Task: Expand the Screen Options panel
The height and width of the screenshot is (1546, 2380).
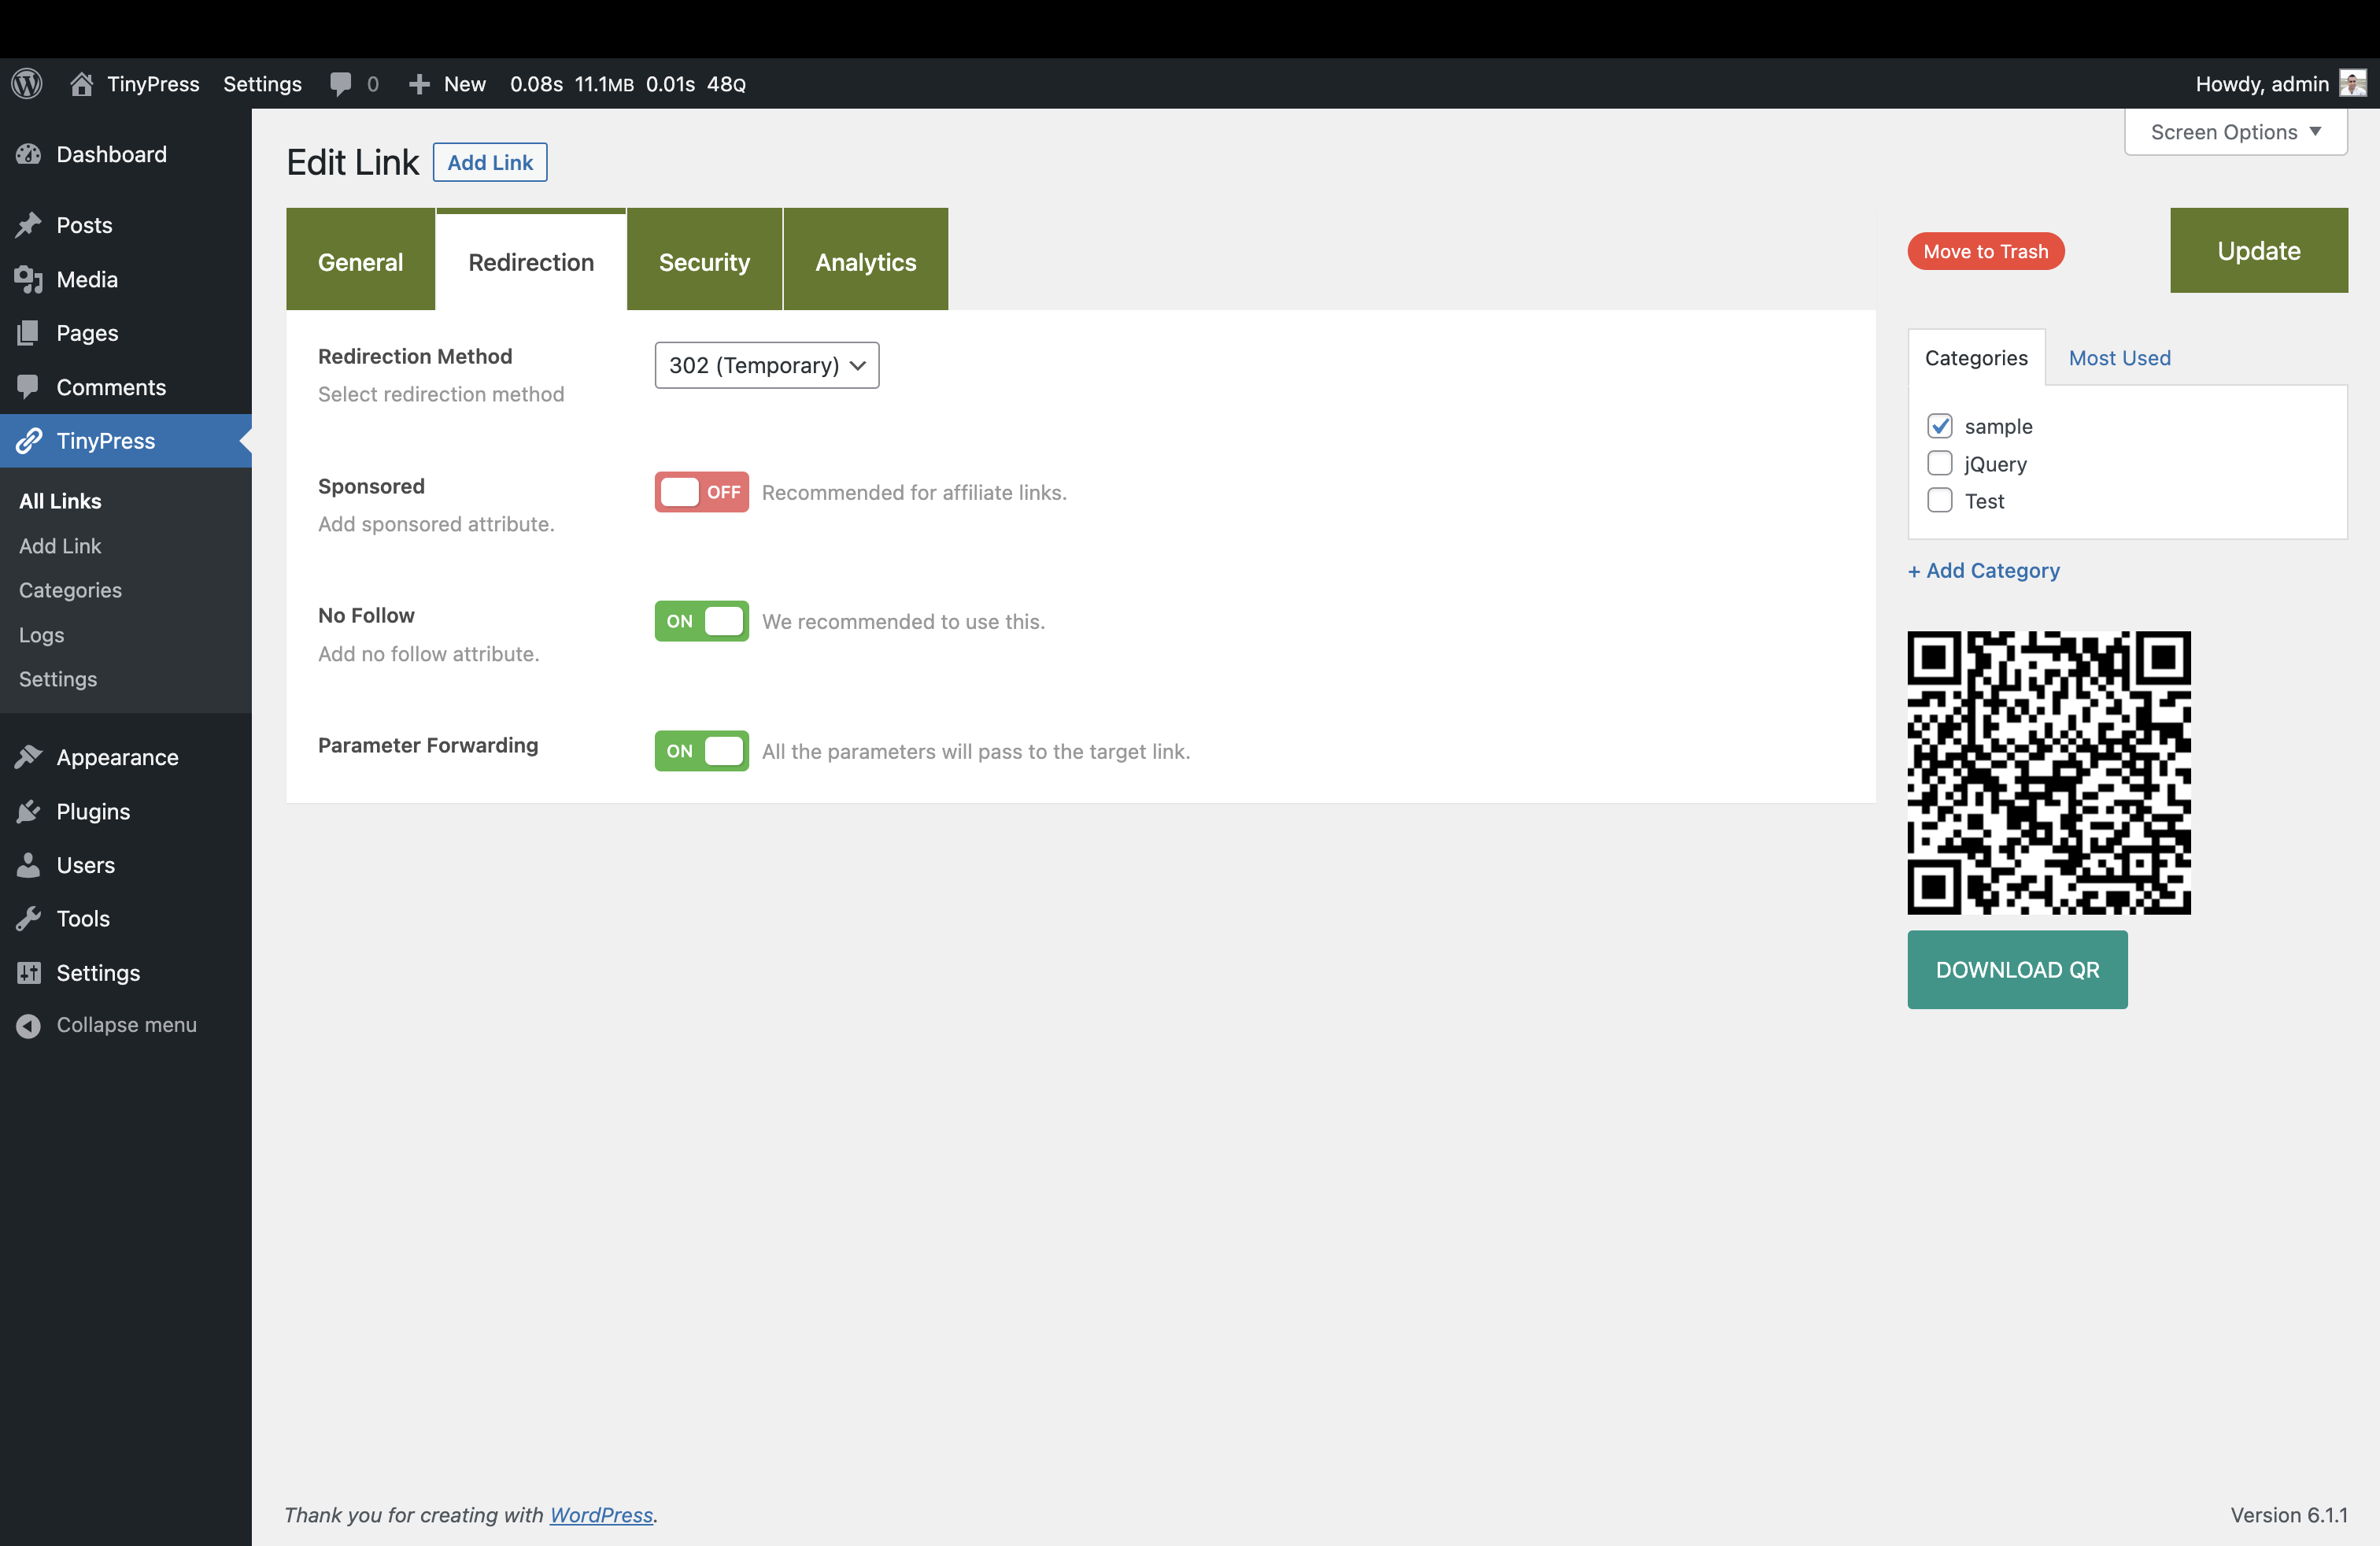Action: tap(2235, 132)
